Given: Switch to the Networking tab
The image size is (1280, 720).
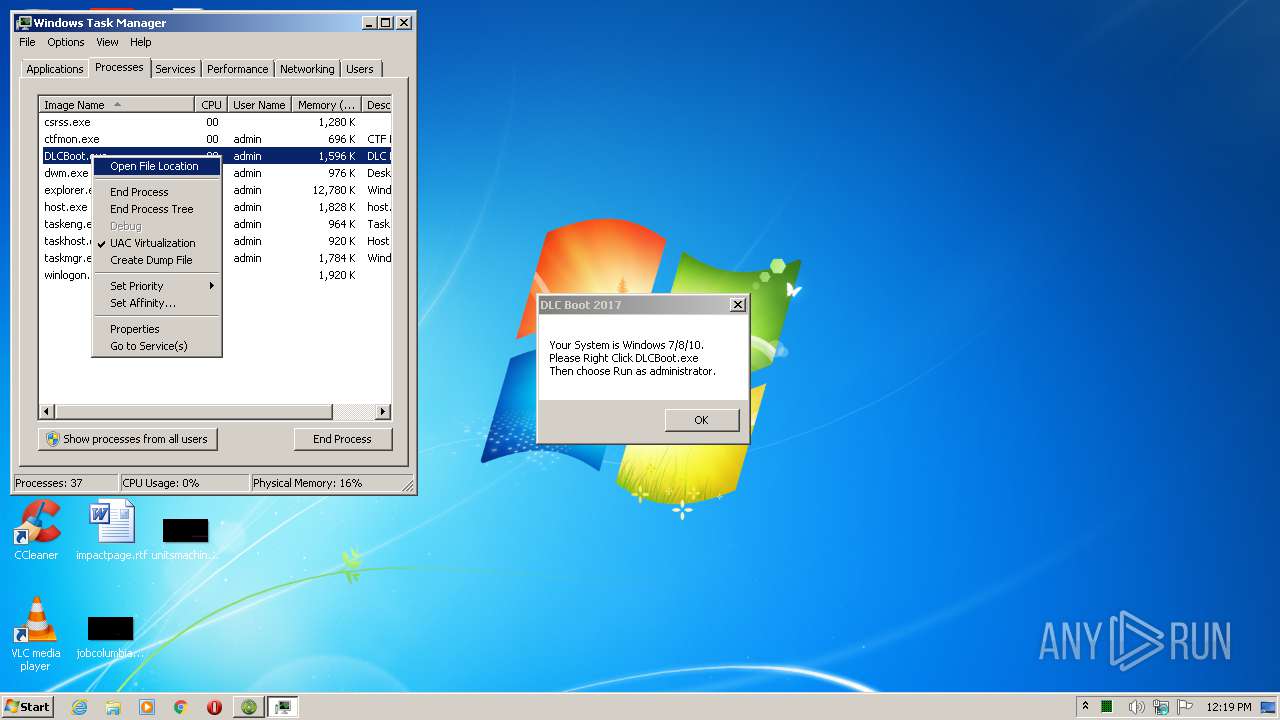Looking at the screenshot, I should [307, 69].
